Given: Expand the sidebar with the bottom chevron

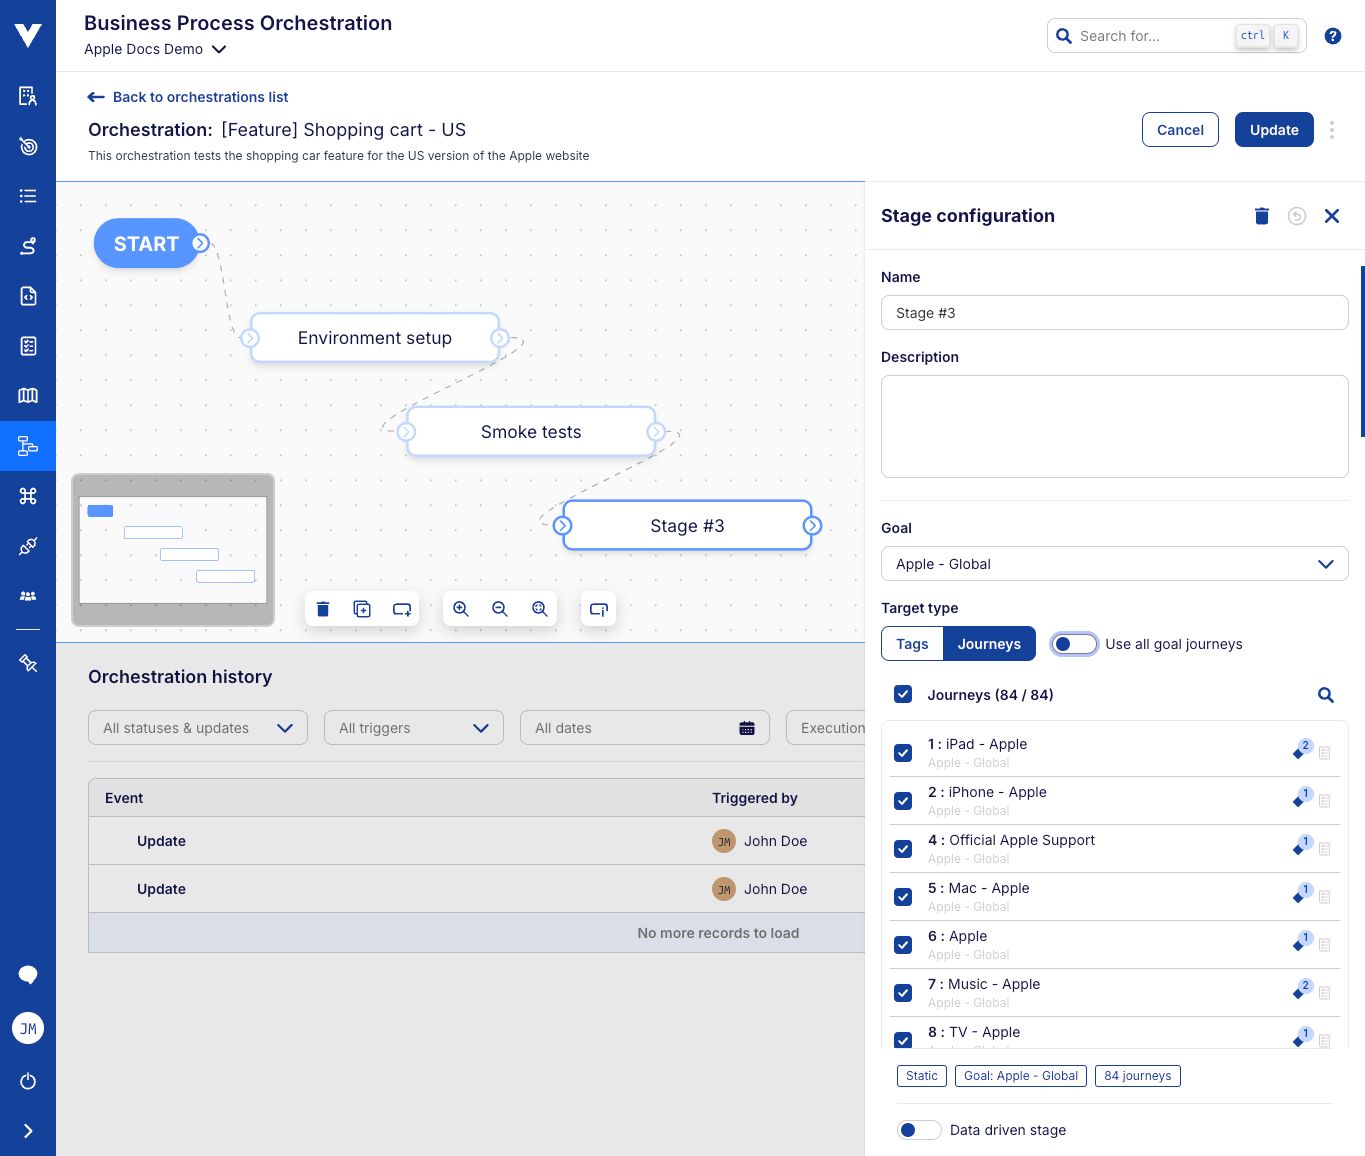Looking at the screenshot, I should pos(28,1131).
